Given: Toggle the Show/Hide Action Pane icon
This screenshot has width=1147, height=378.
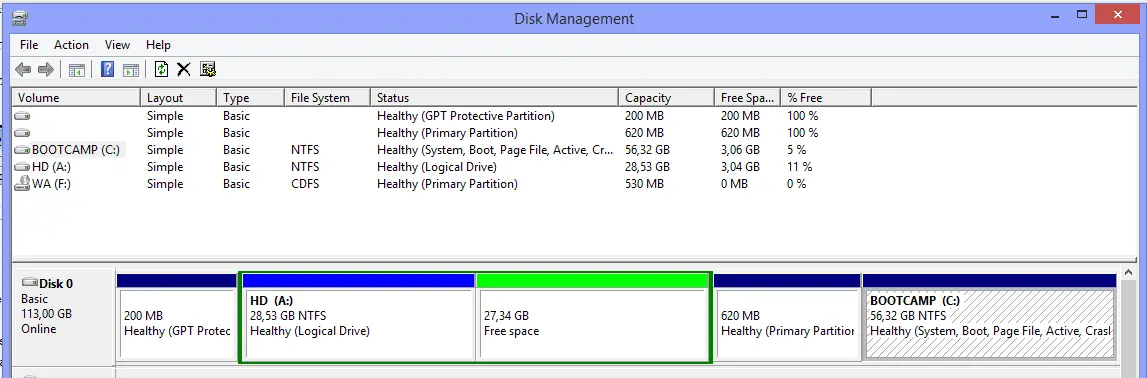Looking at the screenshot, I should pyautogui.click(x=131, y=70).
